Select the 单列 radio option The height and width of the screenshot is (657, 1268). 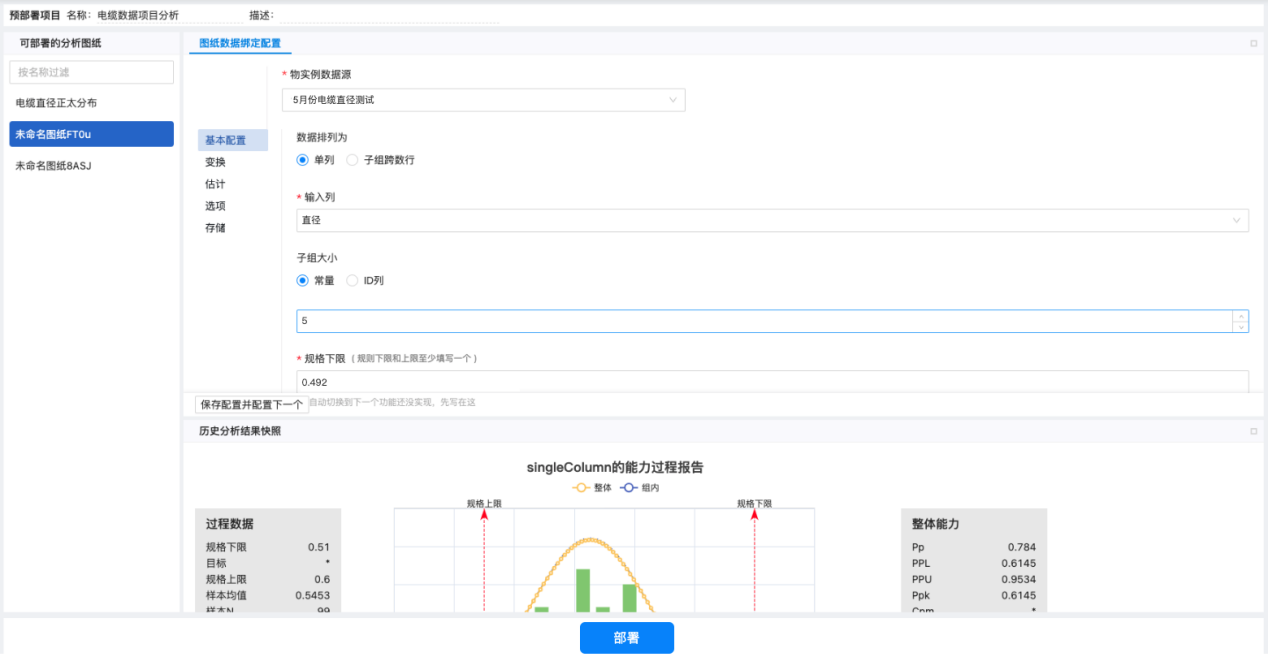(x=303, y=160)
